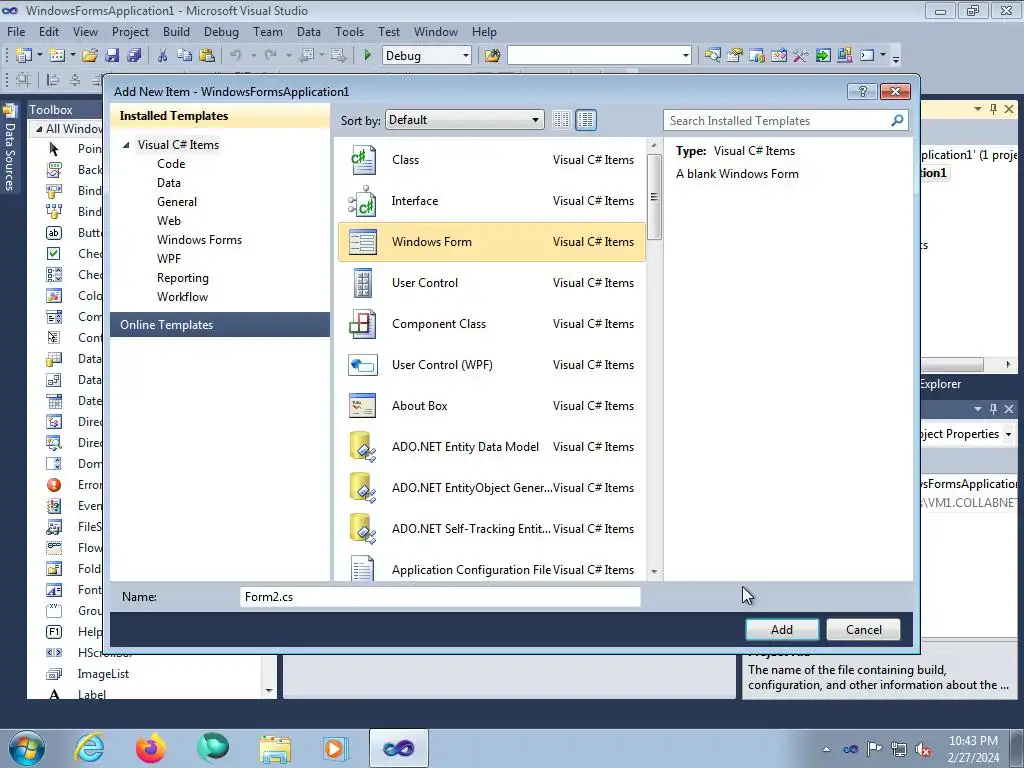This screenshot has width=1024, height=768.
Task: Select the About Box template icon
Action: coord(362,406)
